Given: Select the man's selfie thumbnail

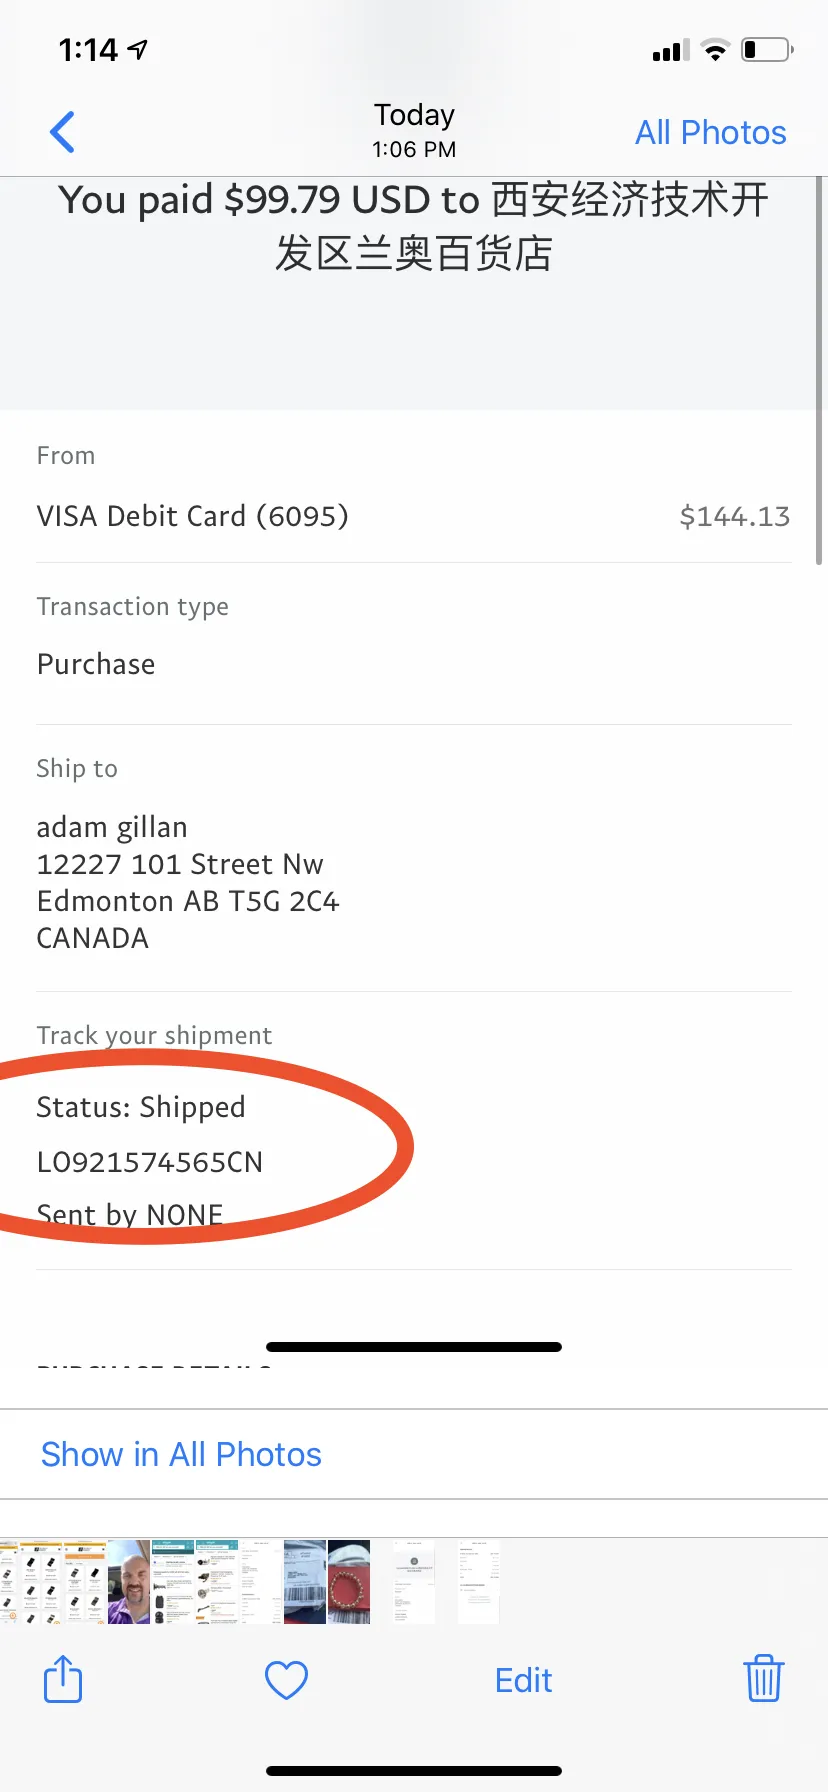Looking at the screenshot, I should click(x=129, y=1581).
